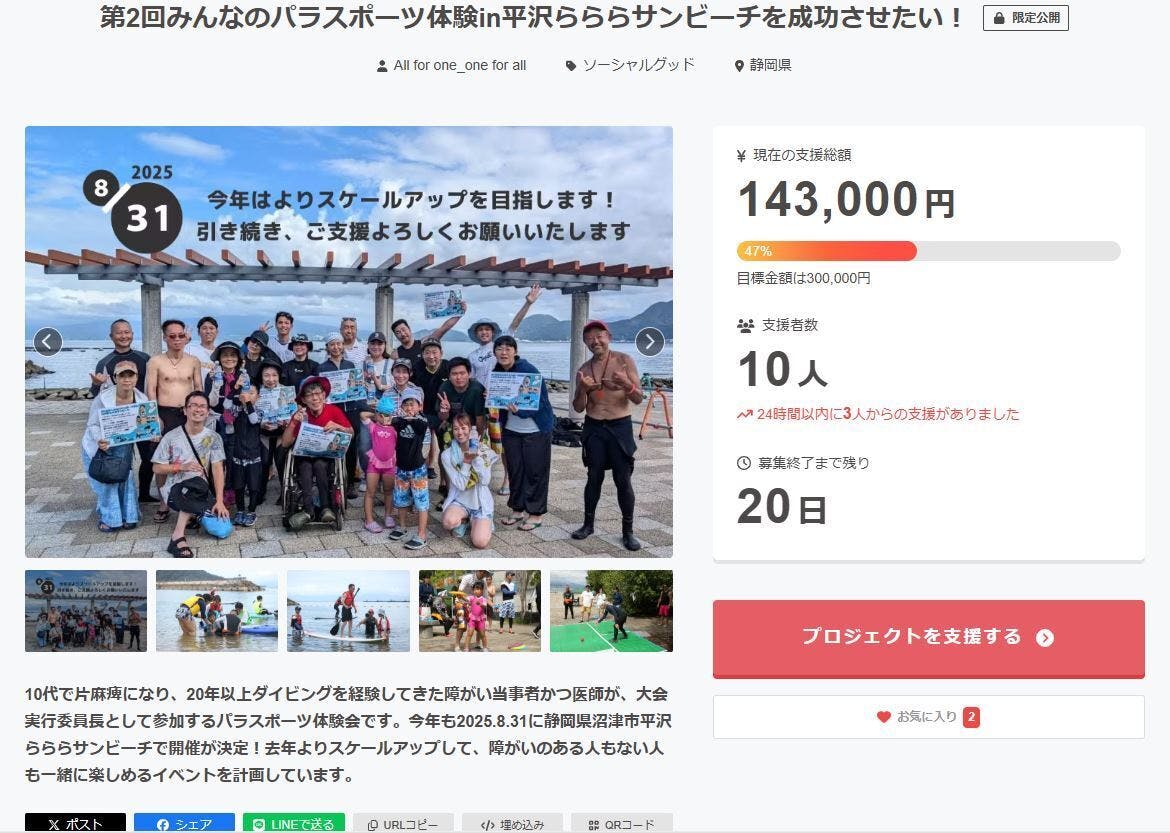The height and width of the screenshot is (833, 1170).
Task: Select the paddleboard thumbnail image
Action: [348, 611]
